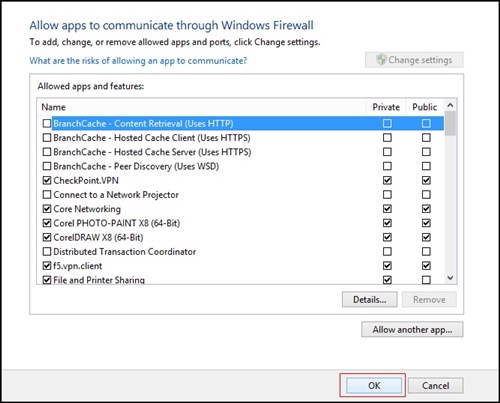Screen dimensions: 500x403
Task: Uncheck Private for Corel PHOTO-PAINT X8
Action: pos(387,223)
